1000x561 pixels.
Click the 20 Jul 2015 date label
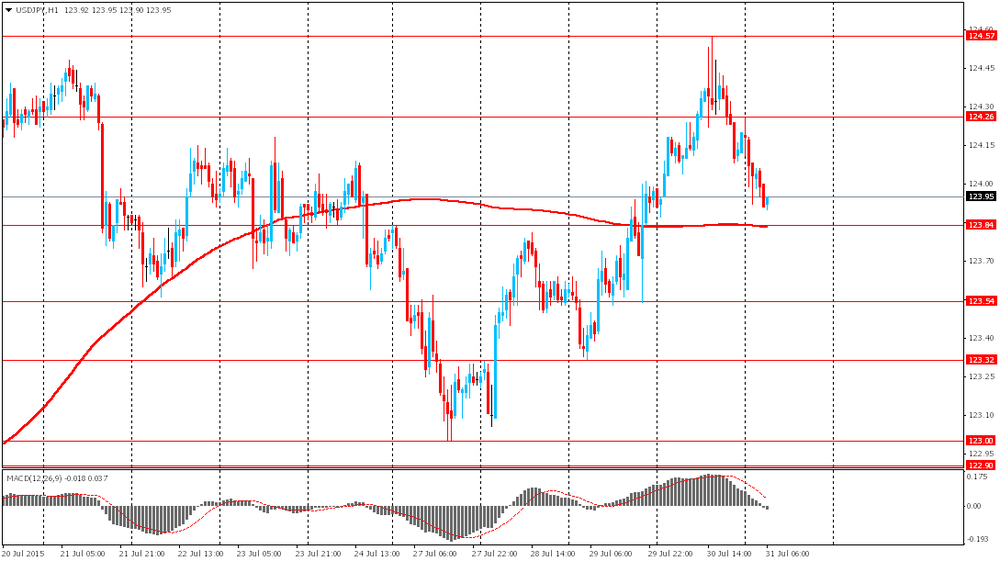click(x=23, y=553)
